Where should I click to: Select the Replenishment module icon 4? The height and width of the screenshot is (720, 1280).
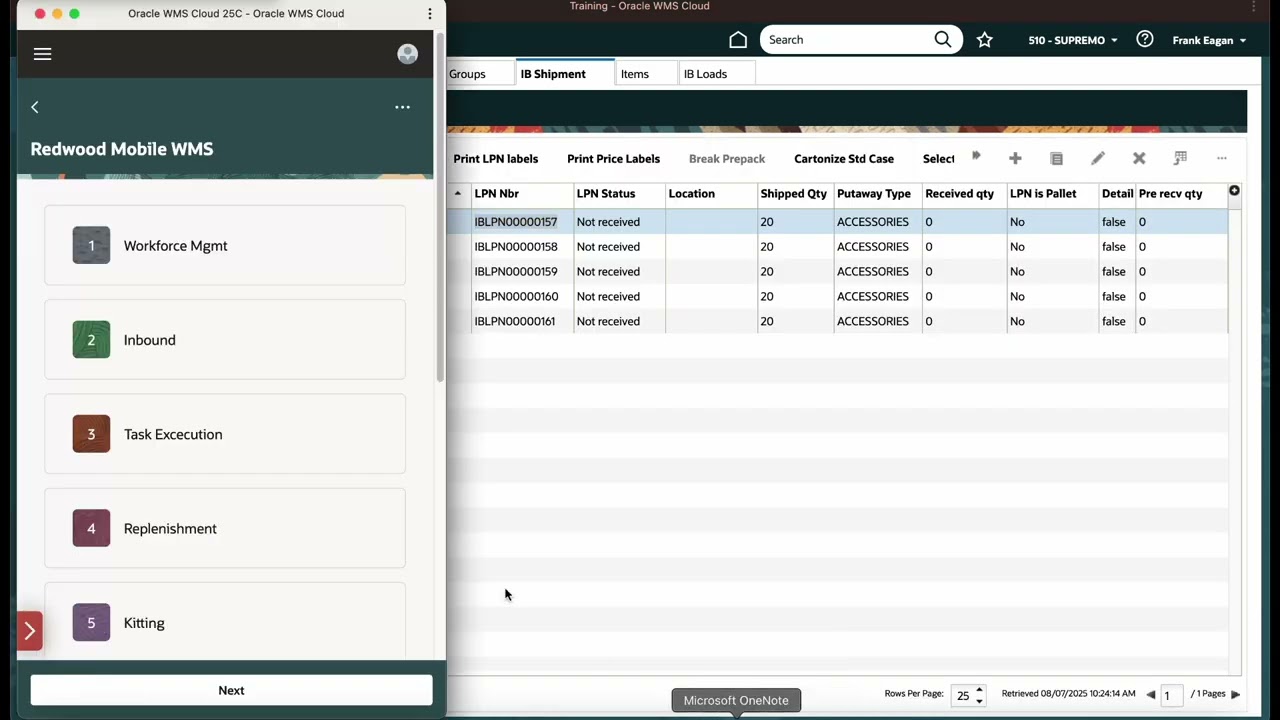[x=91, y=528]
